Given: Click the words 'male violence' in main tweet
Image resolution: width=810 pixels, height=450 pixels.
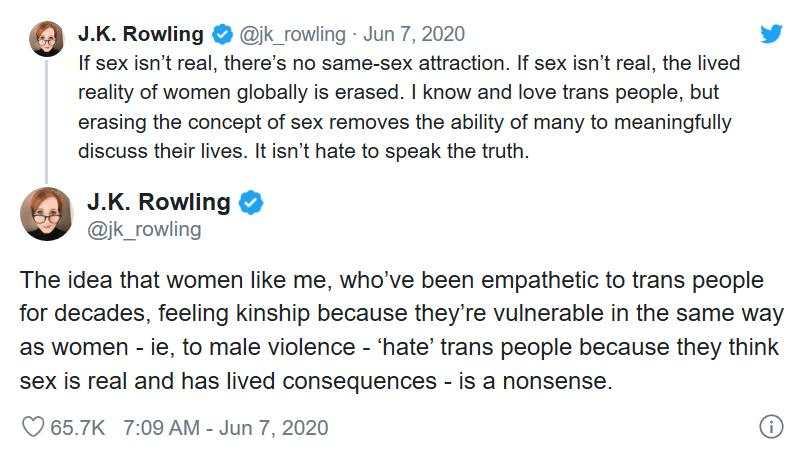Looking at the screenshot, I should [283, 347].
